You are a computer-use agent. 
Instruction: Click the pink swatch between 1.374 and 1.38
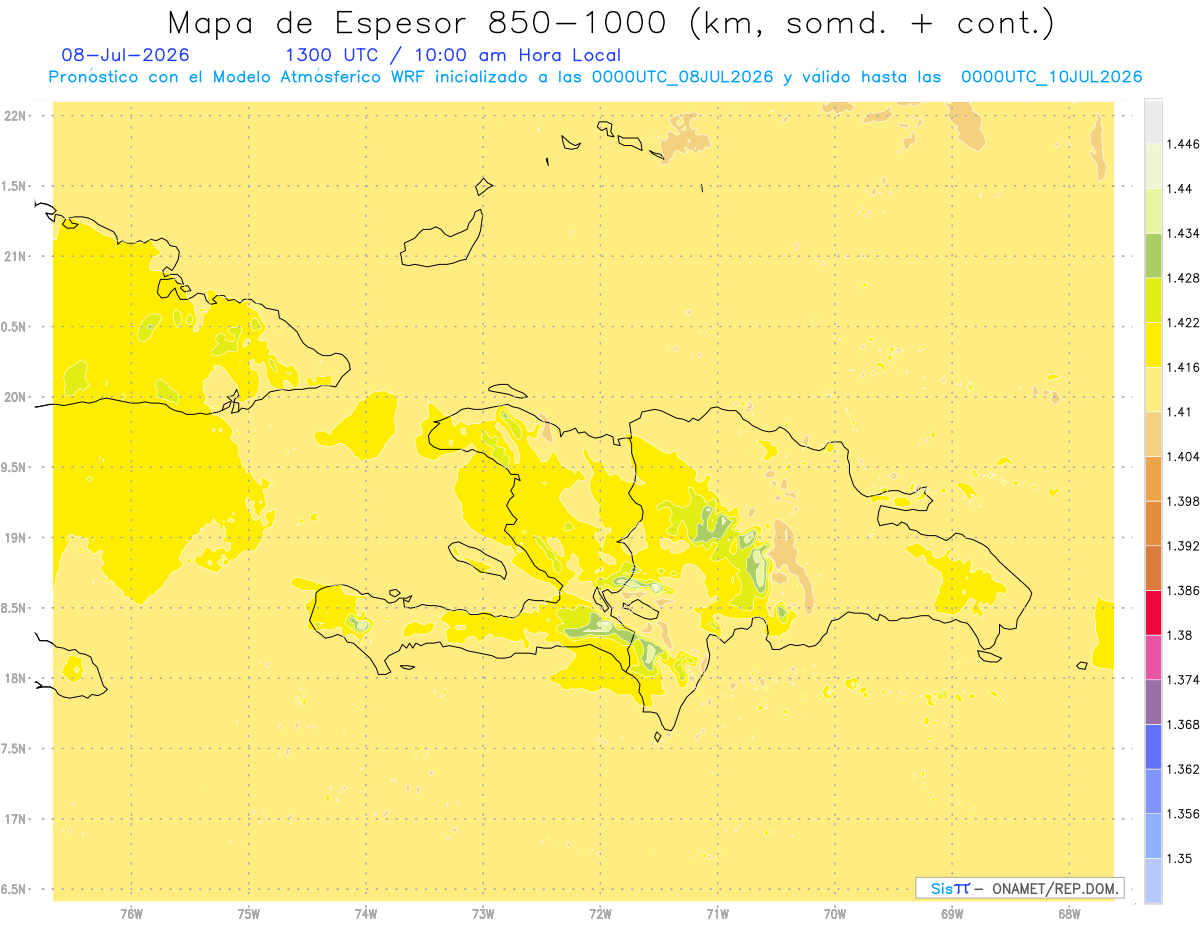1153,657
